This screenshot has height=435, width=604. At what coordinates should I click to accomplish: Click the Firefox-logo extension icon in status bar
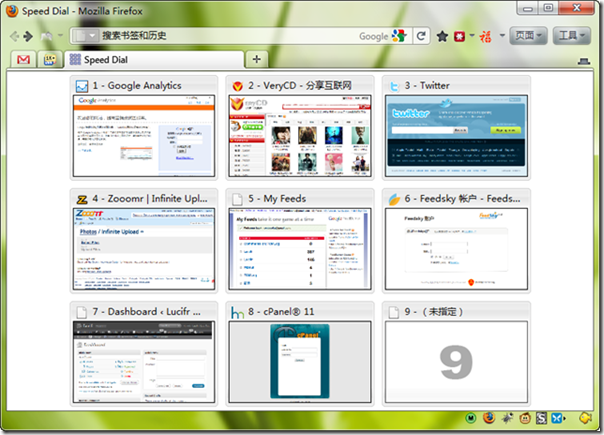click(x=489, y=418)
